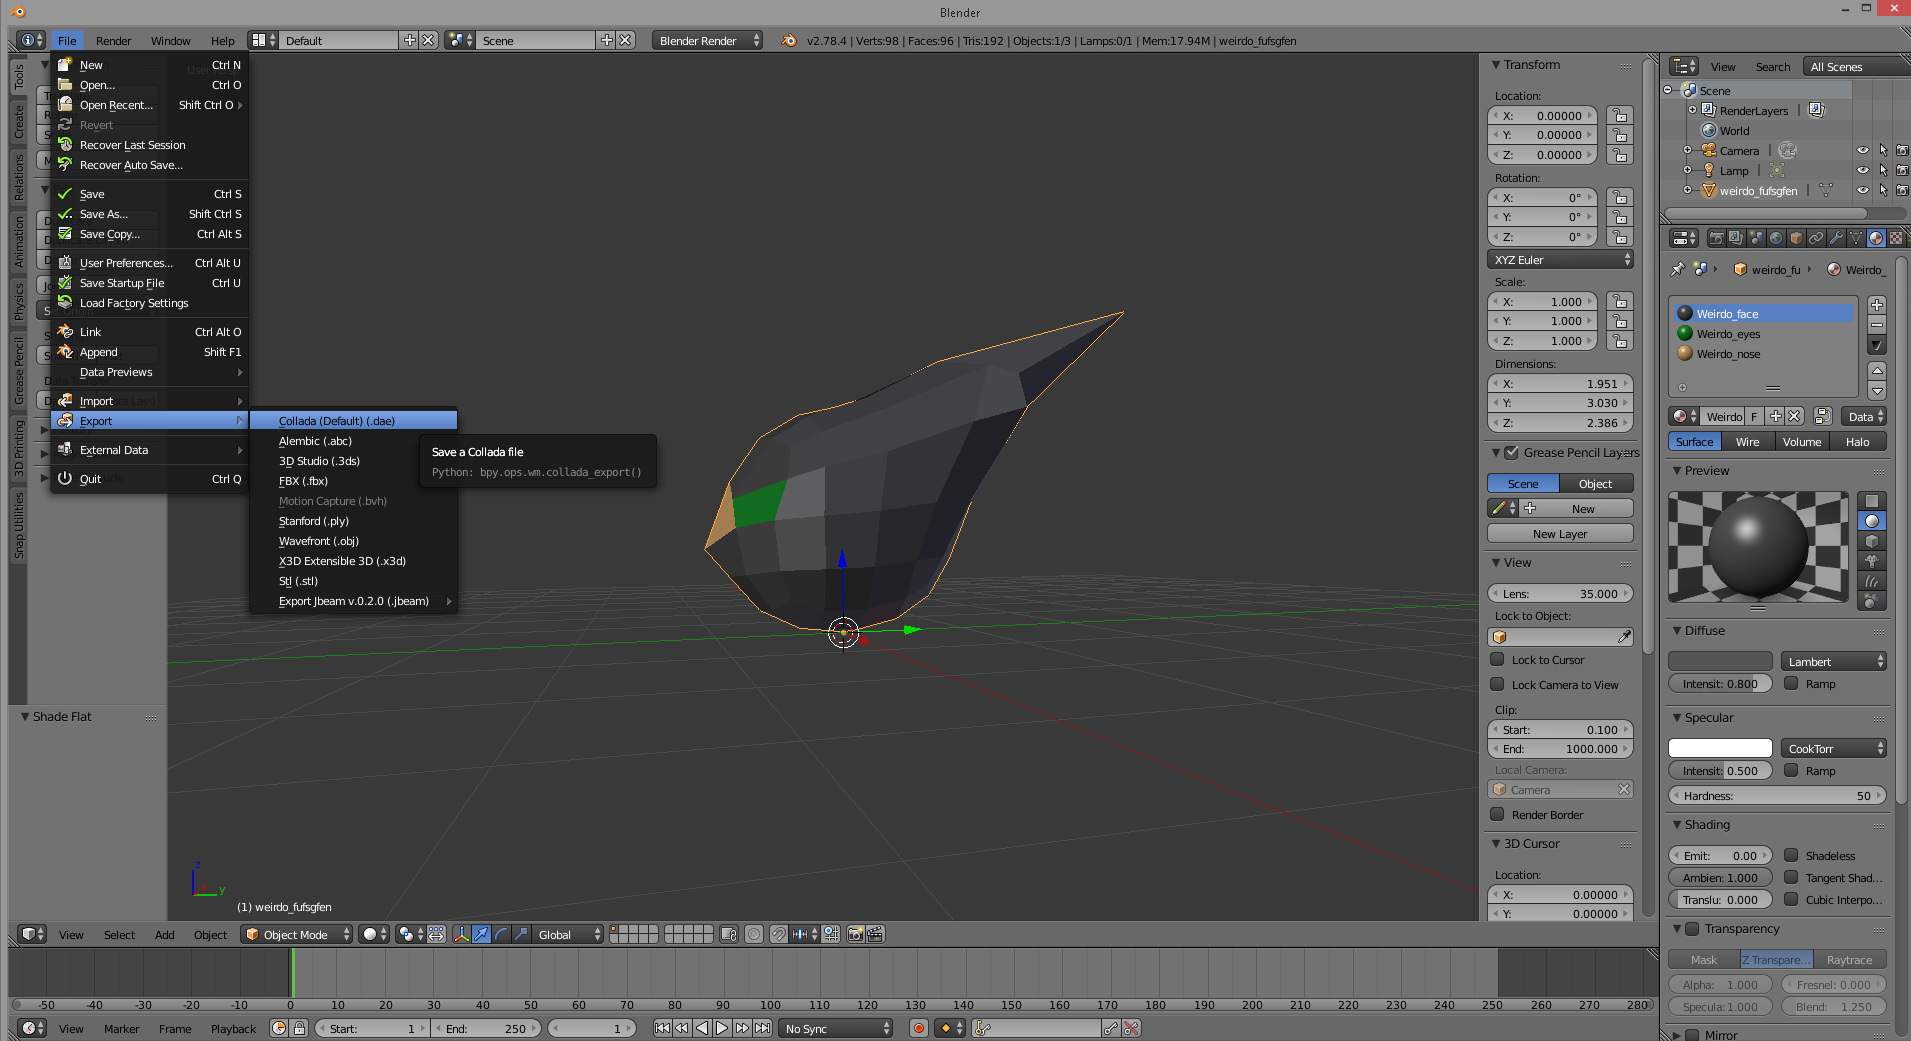Play the animation in reverse
1911x1041 pixels.
pos(702,1028)
